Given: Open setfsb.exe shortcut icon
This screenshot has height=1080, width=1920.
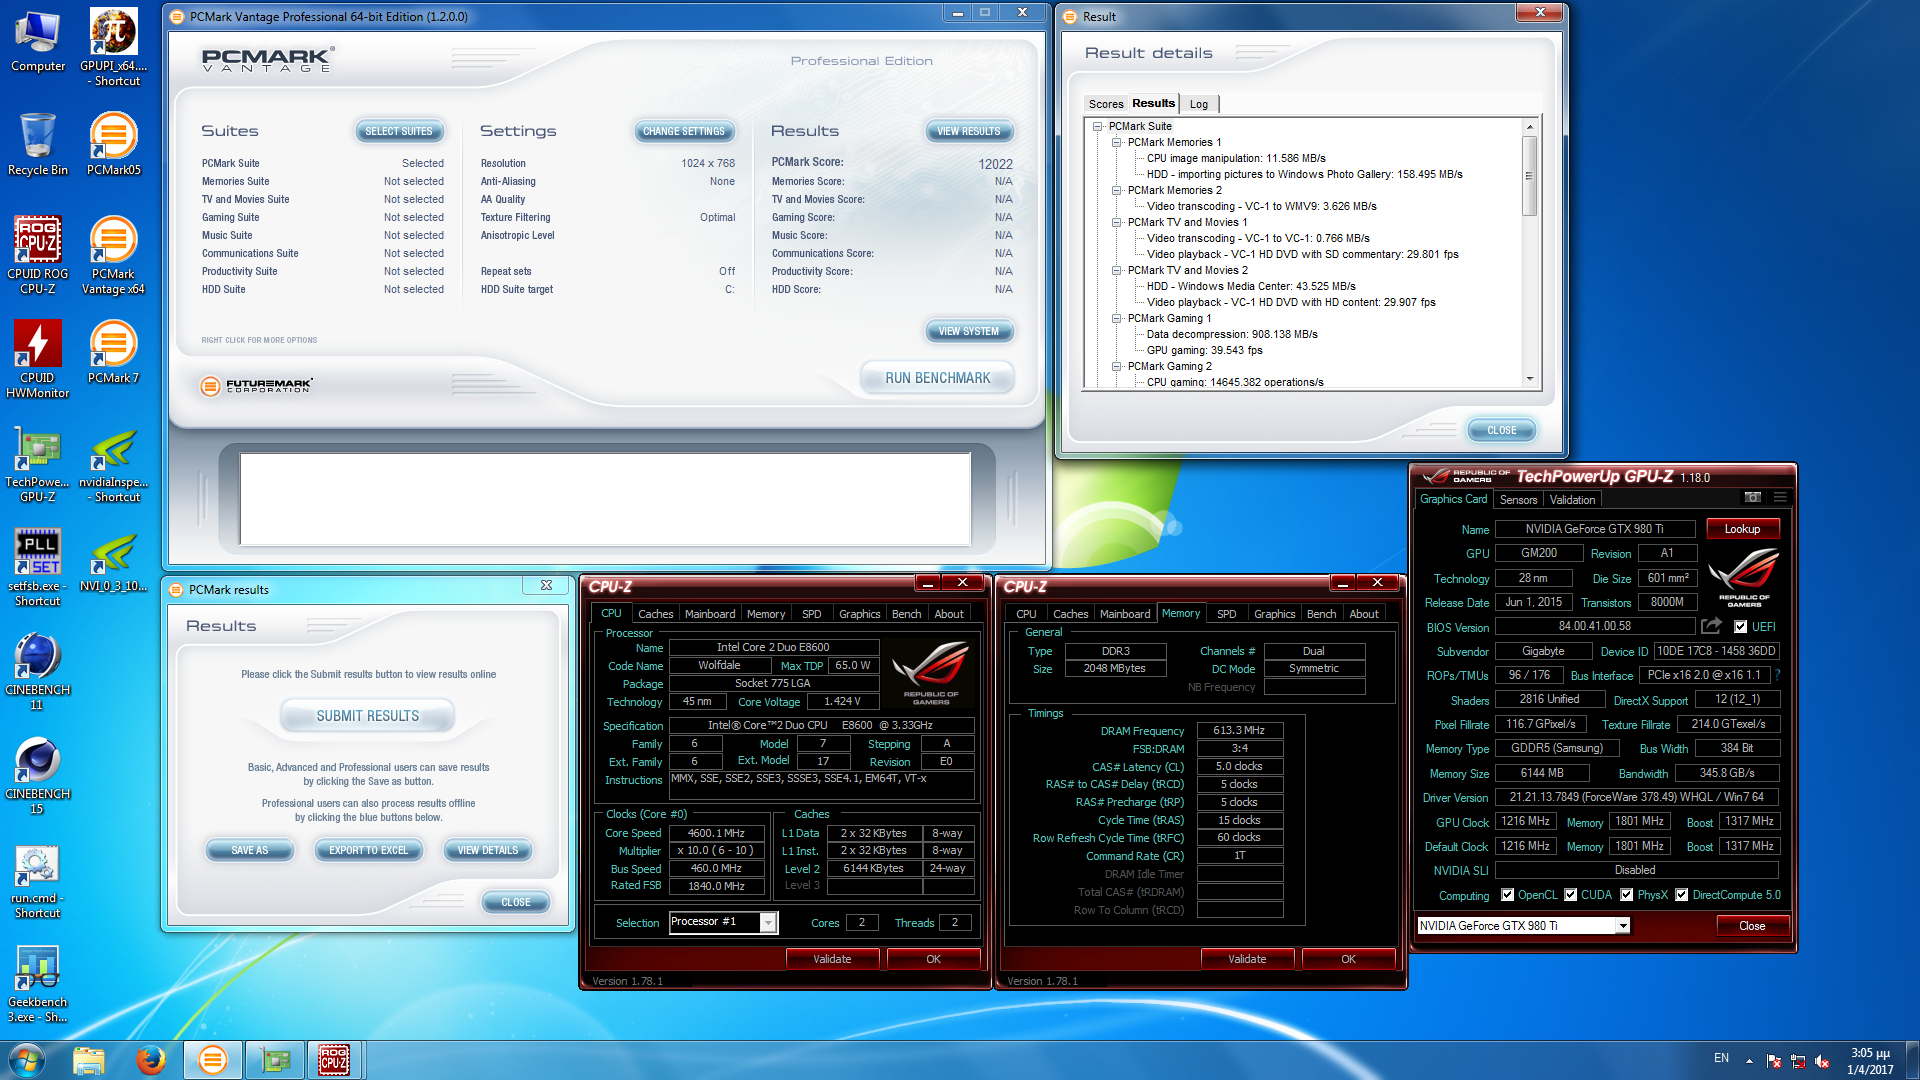Looking at the screenshot, I should point(38,567).
